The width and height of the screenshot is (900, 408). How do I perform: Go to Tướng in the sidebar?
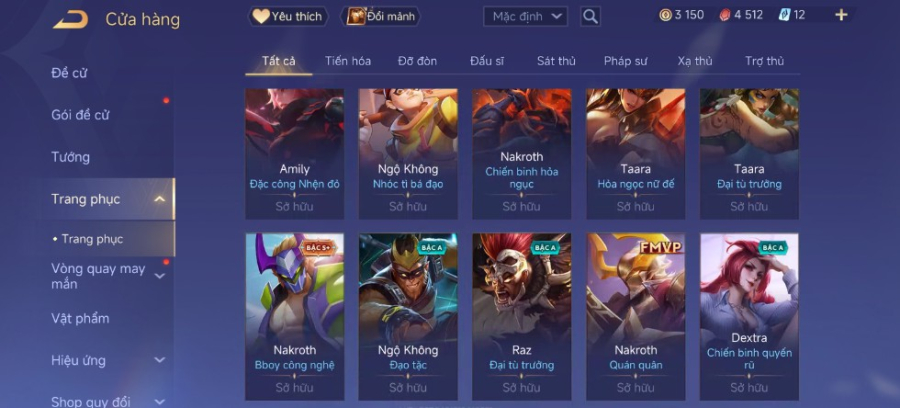[71, 157]
